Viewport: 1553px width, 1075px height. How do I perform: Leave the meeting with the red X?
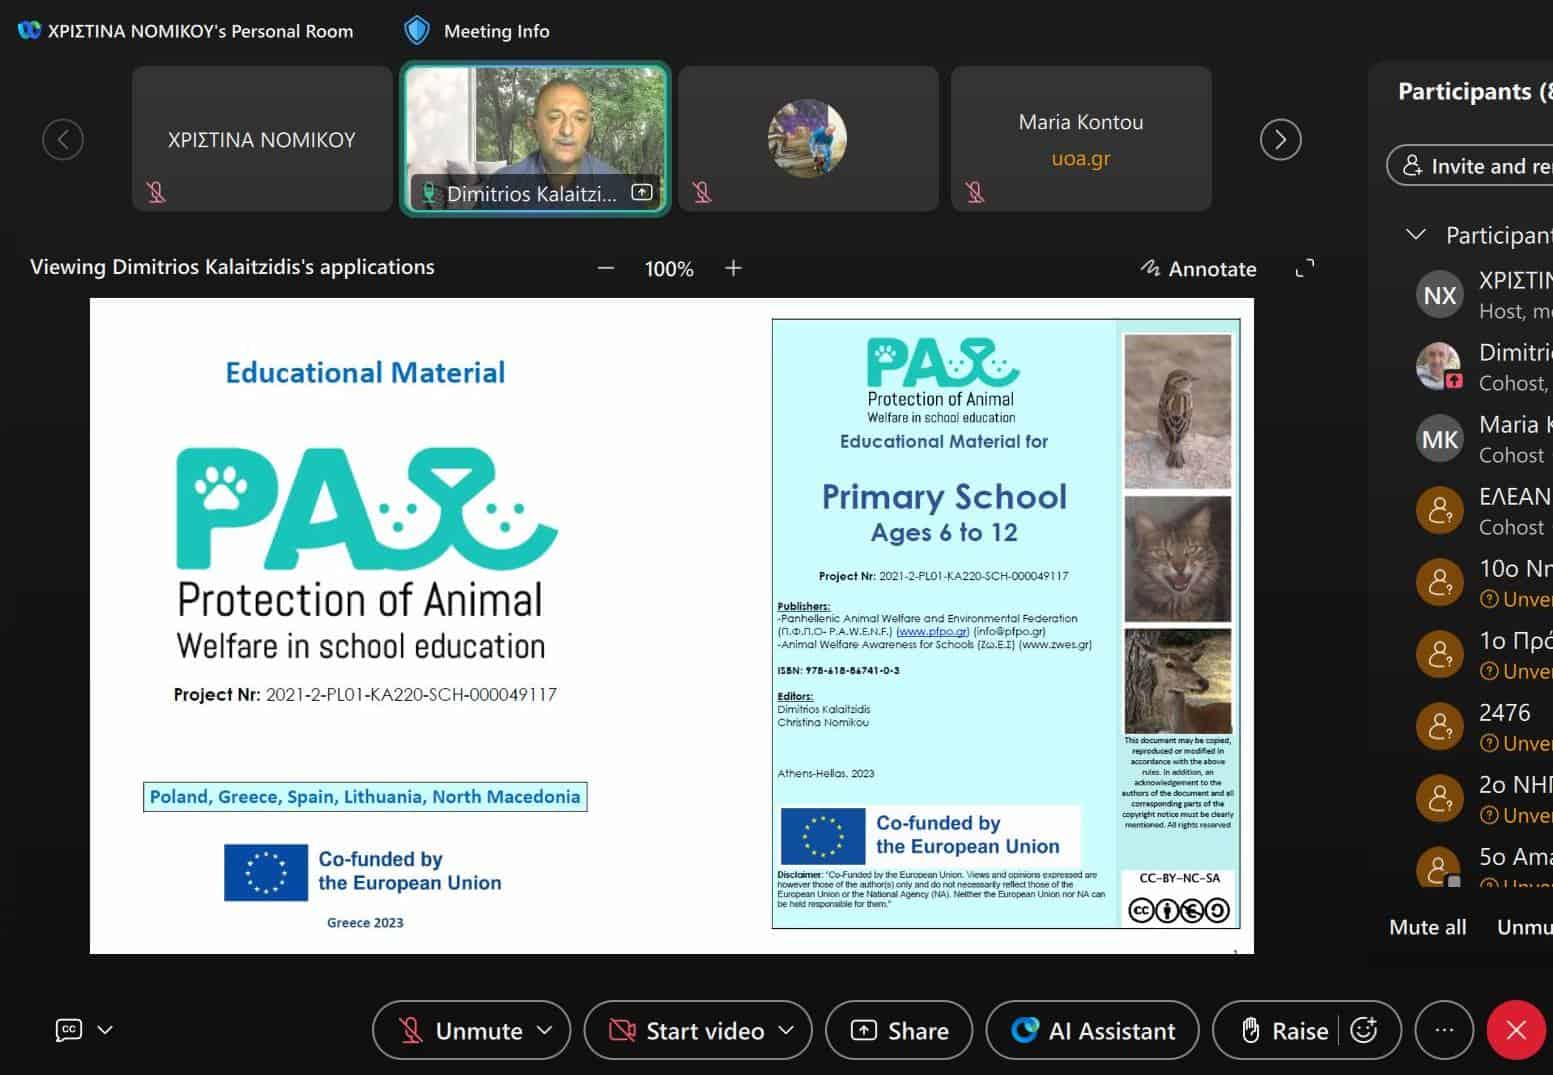1516,1030
